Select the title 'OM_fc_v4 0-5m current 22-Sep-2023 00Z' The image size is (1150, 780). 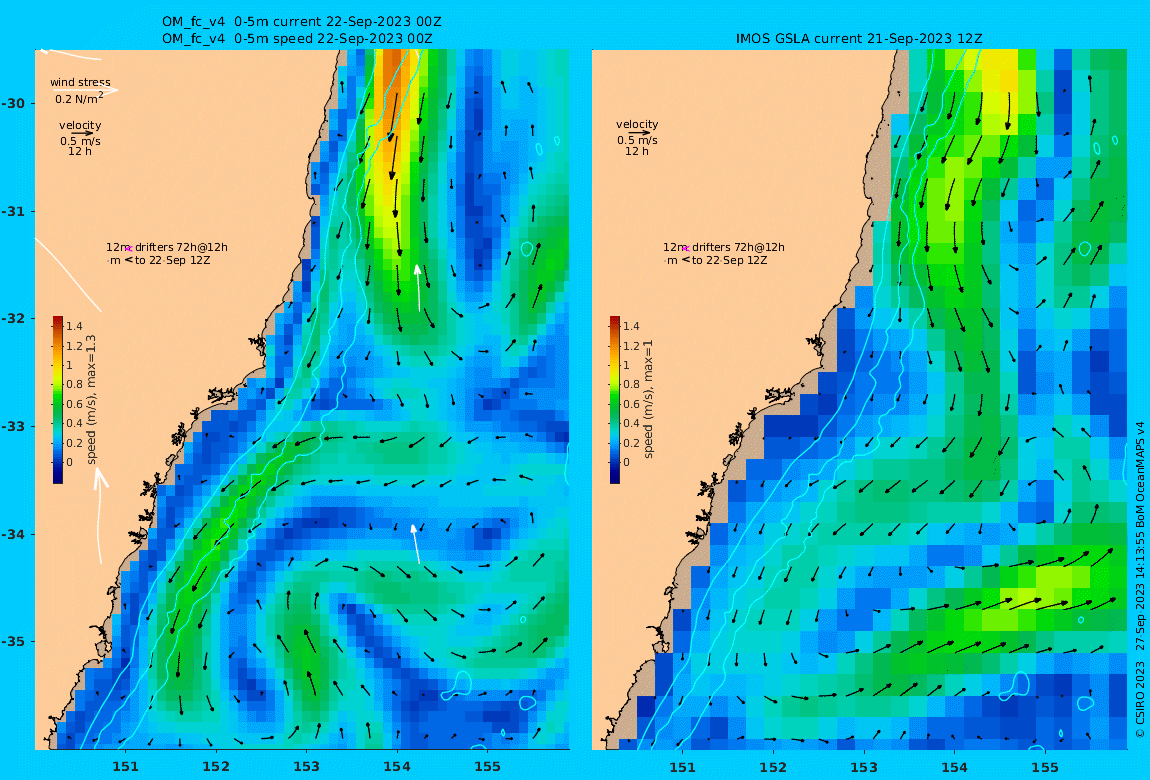301,22
